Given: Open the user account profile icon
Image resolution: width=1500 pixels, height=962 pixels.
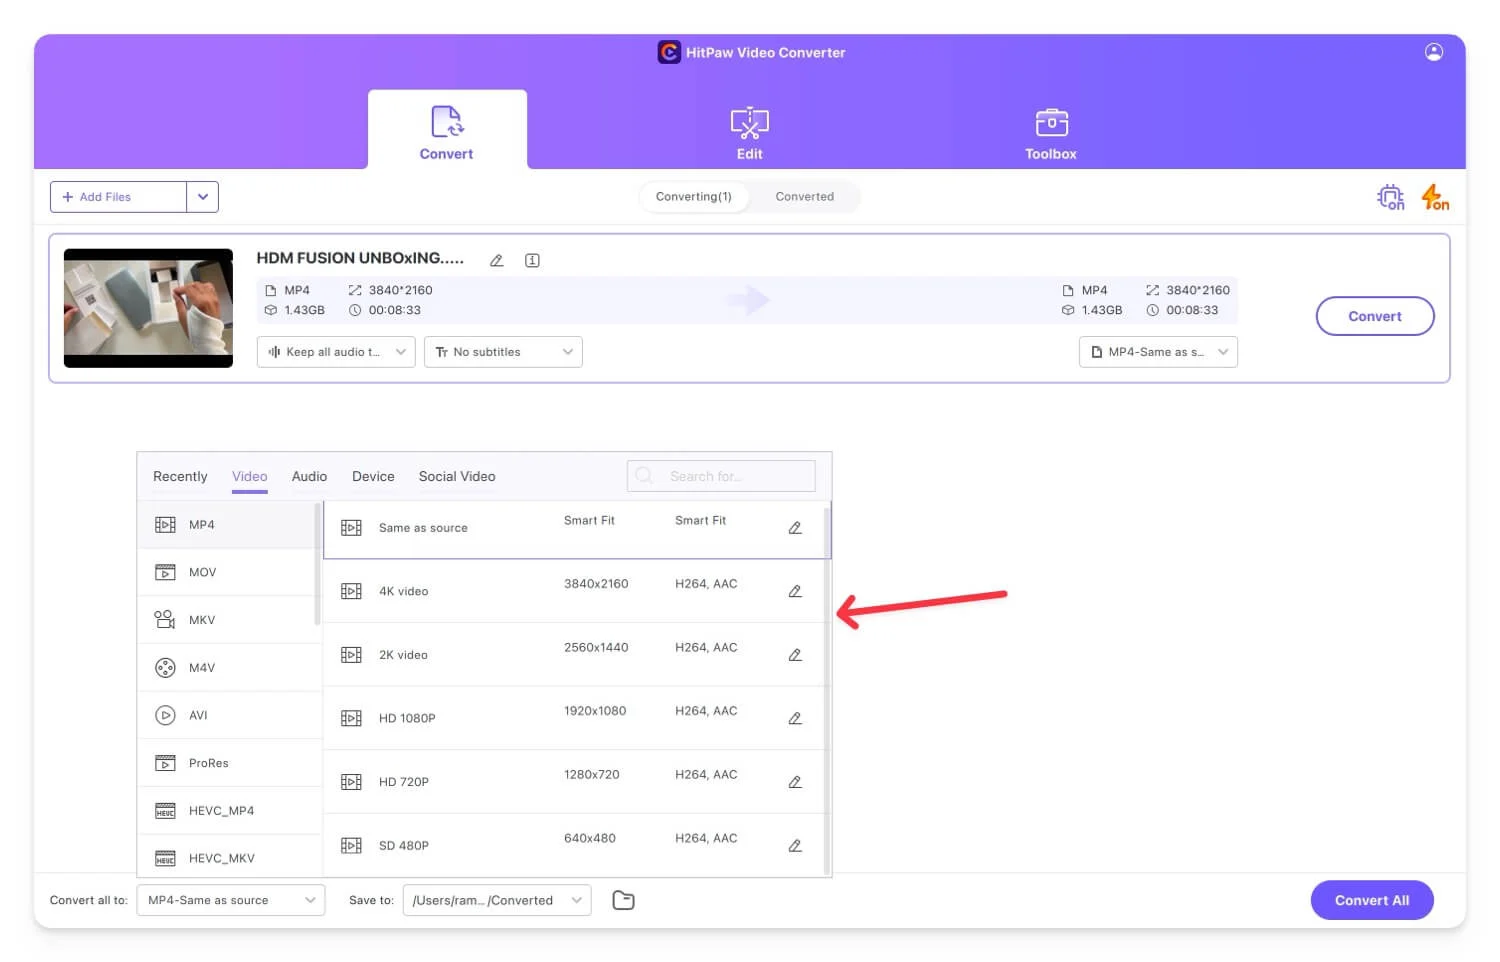Looking at the screenshot, I should tap(1433, 52).
